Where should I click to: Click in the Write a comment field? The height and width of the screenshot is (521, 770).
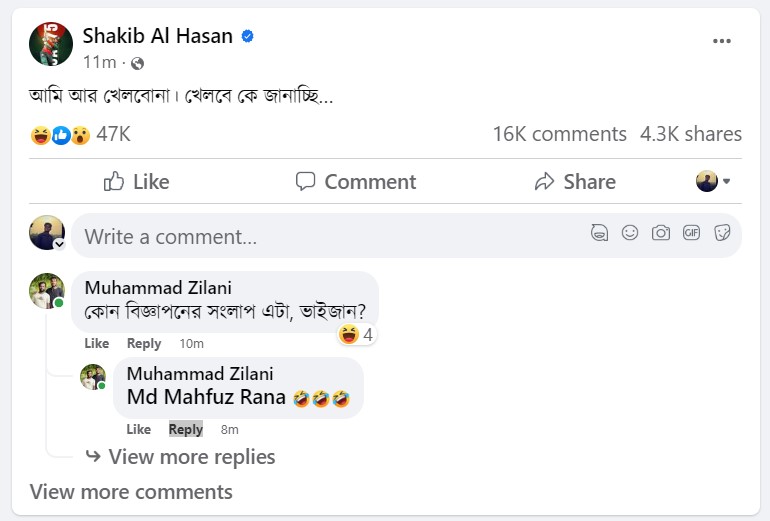(x=330, y=237)
